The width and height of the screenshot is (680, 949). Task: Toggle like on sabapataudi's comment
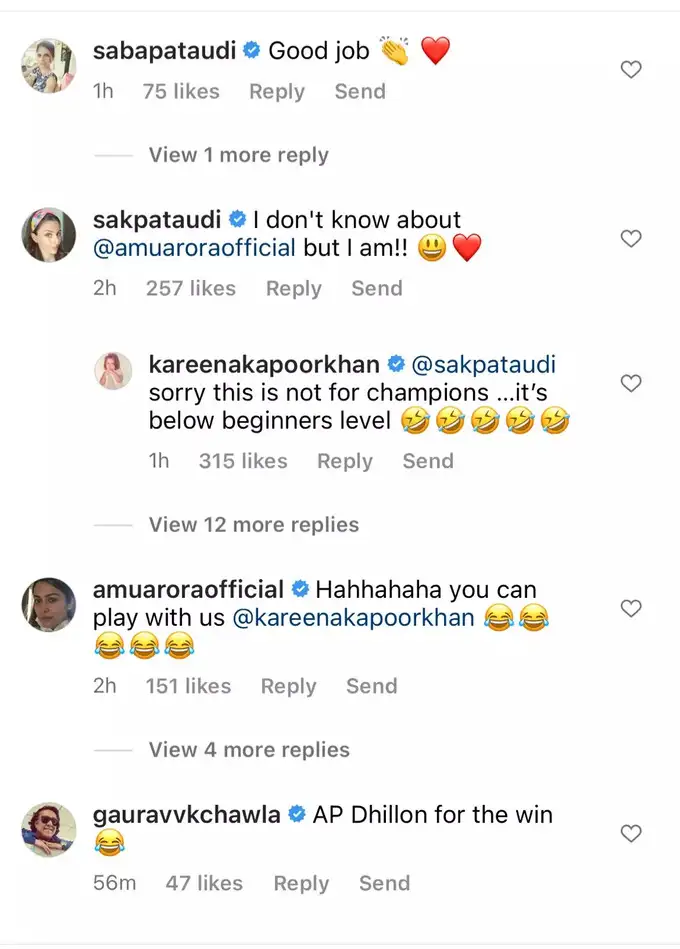[631, 70]
